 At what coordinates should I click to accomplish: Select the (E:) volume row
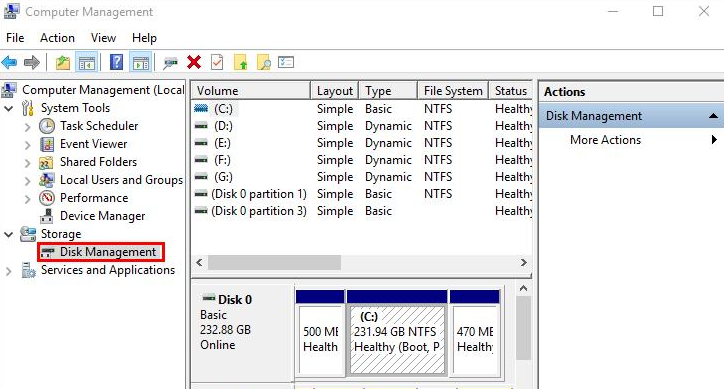(362, 143)
